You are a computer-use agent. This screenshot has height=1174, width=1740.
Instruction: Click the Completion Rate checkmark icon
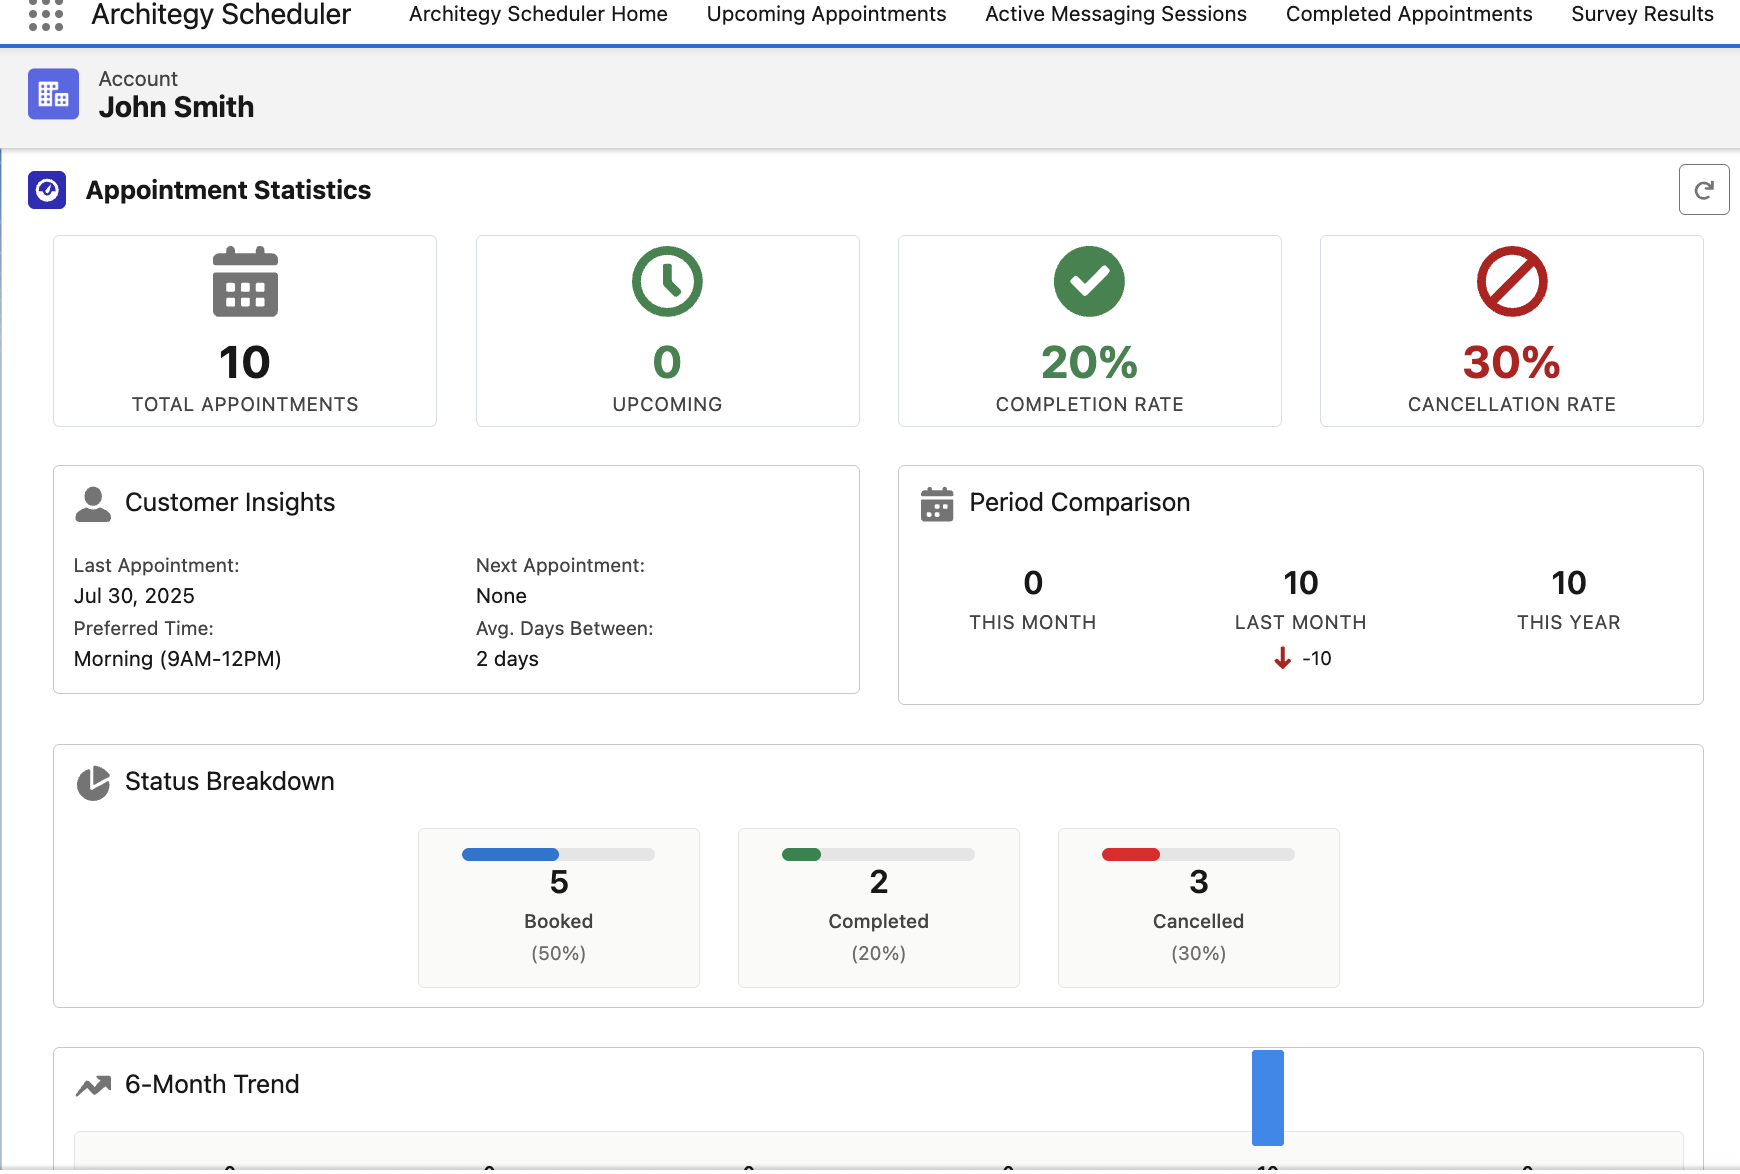(1089, 281)
